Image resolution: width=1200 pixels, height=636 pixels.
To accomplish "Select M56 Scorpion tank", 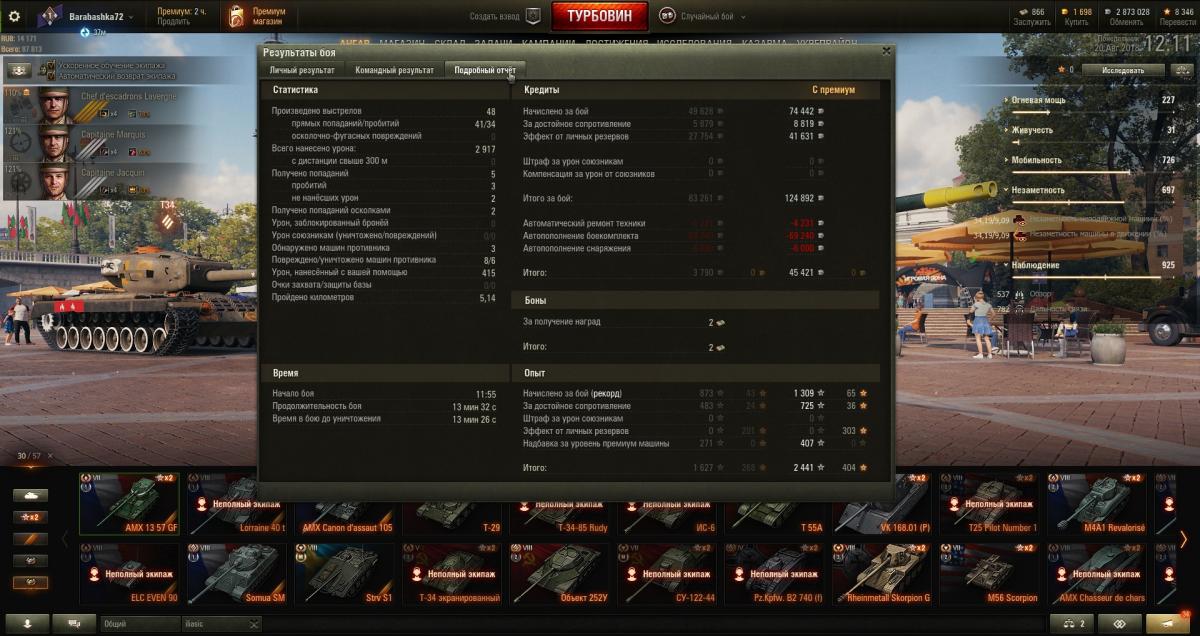I will 990,574.
